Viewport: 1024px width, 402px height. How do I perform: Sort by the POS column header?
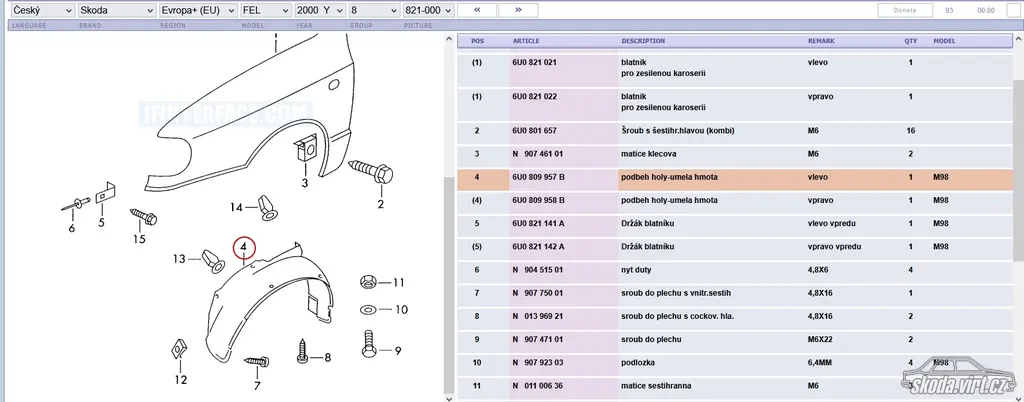(x=478, y=41)
